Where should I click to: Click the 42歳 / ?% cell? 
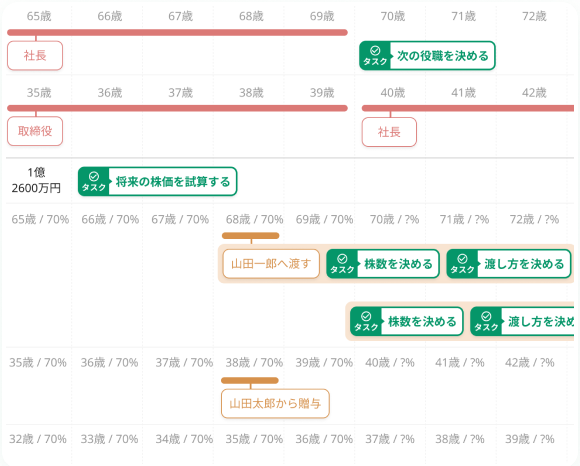click(530, 362)
